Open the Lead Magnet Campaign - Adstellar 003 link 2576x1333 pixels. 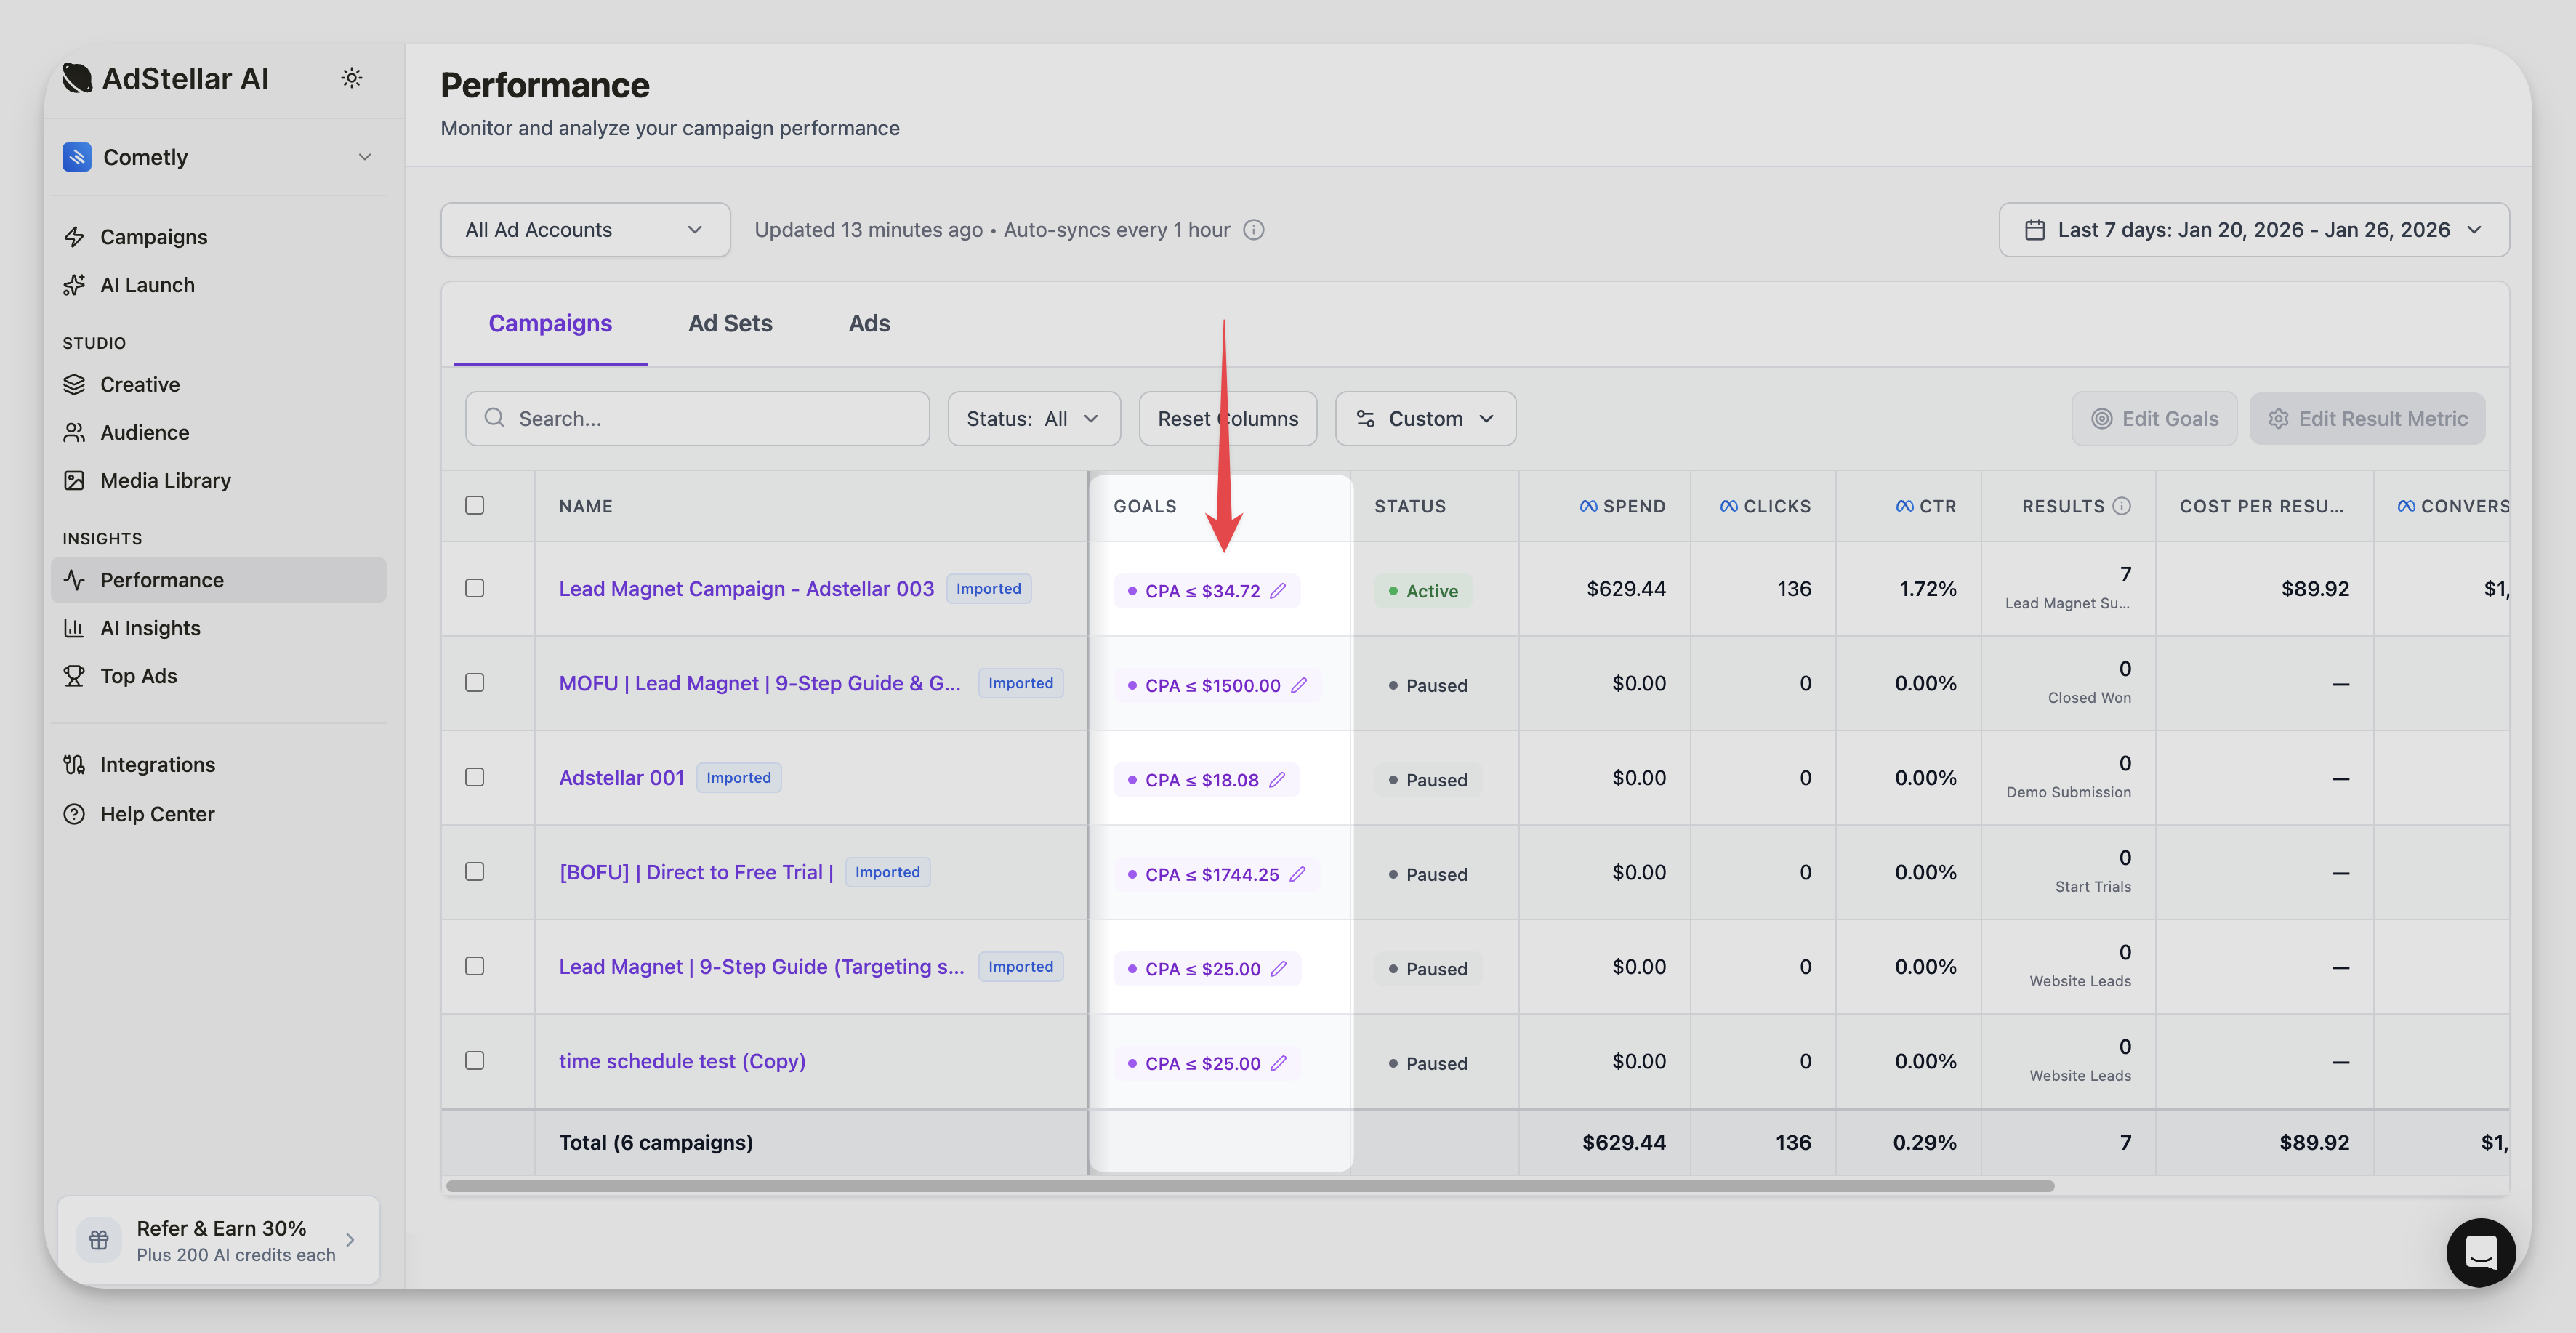[x=746, y=589]
